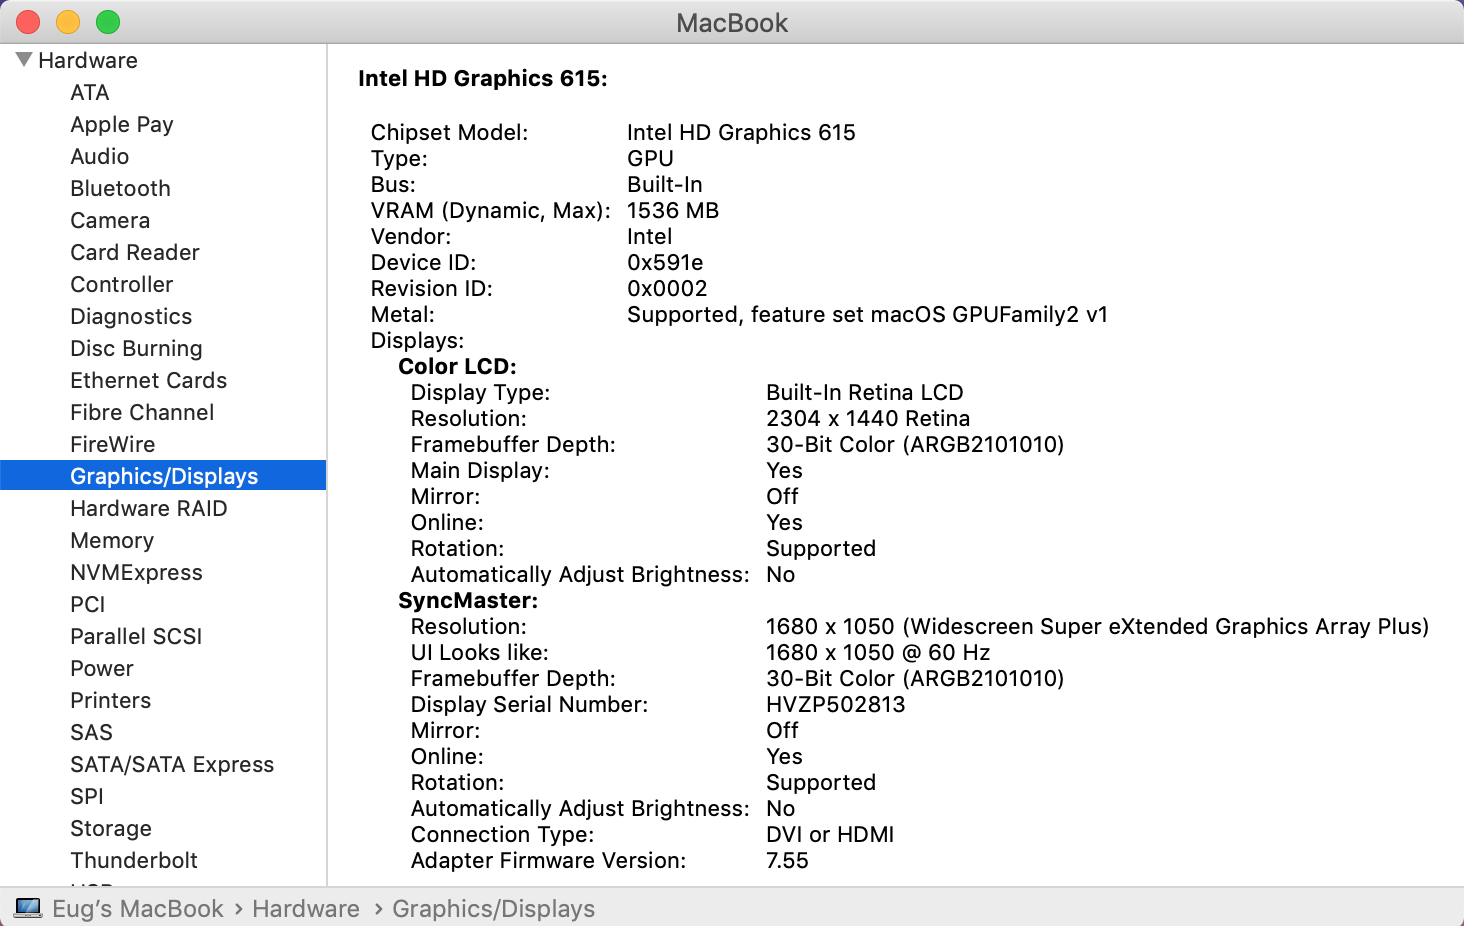Open the Controller section
Screen dimensions: 1464x926
[x=122, y=284]
